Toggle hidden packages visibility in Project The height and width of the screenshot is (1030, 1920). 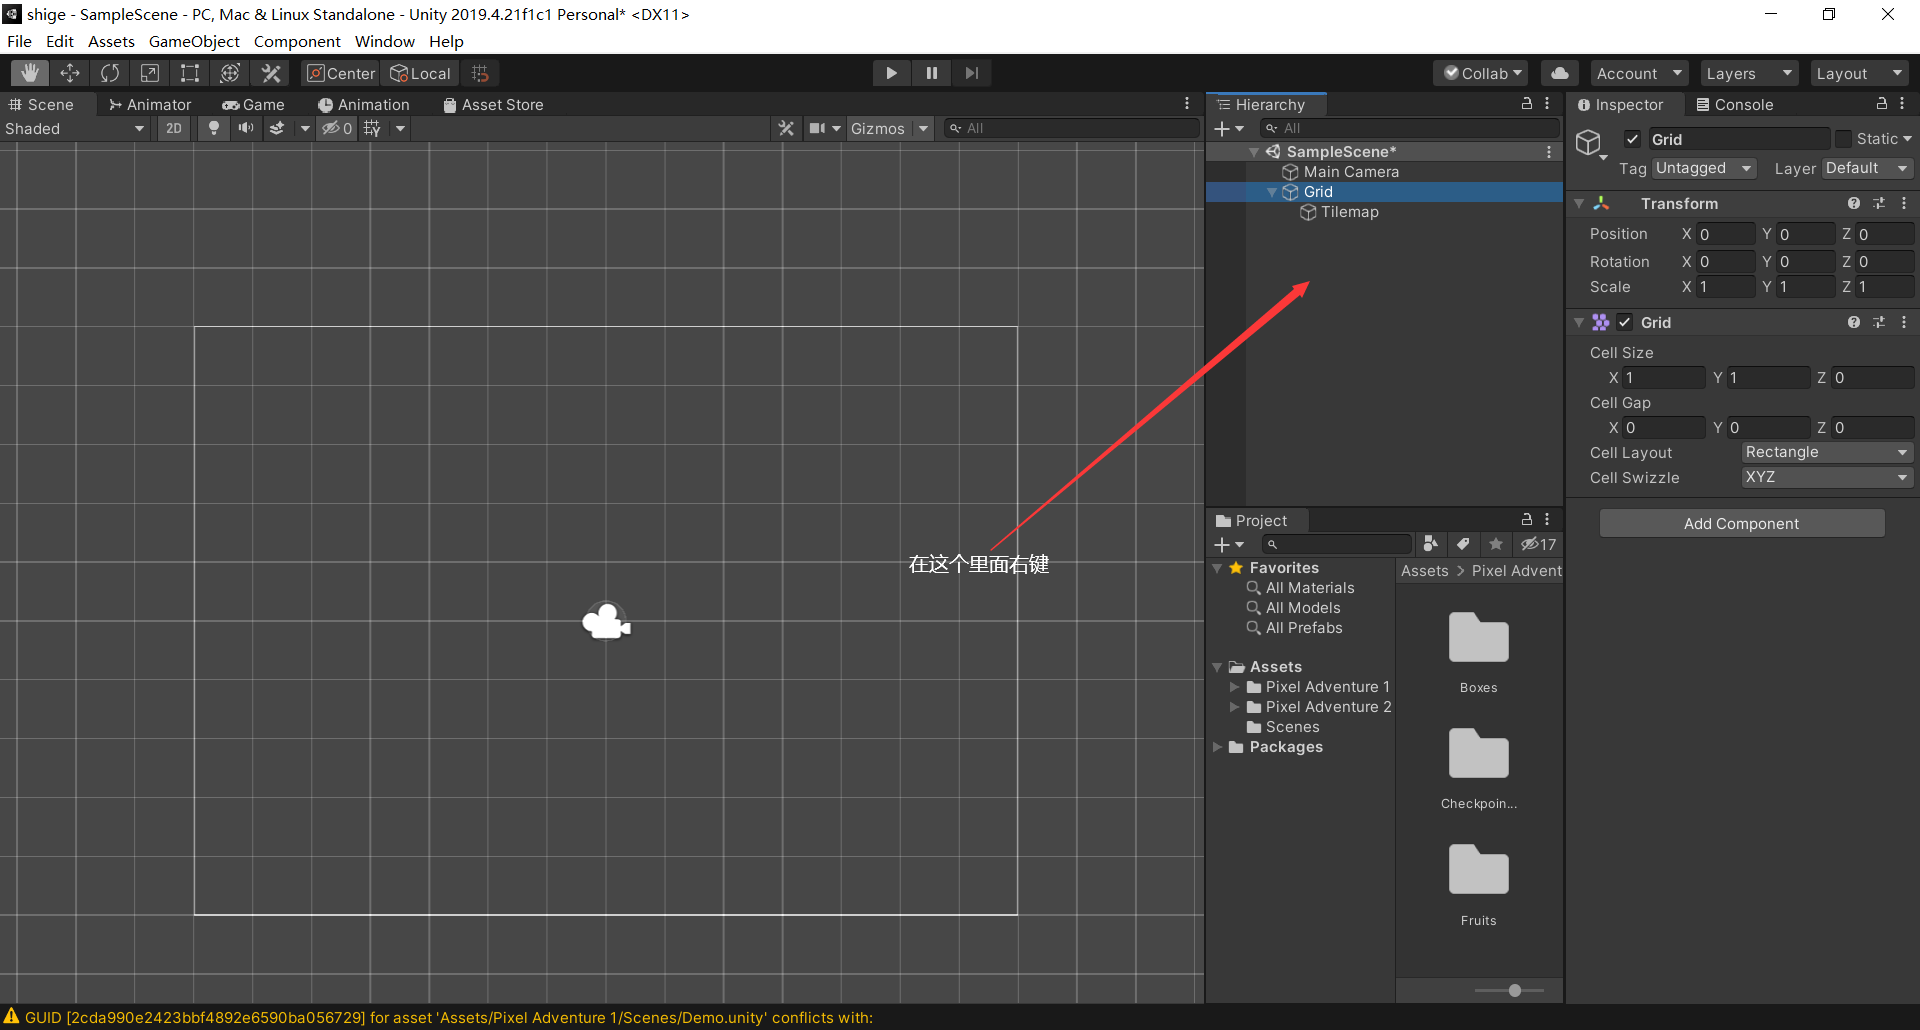pyautogui.click(x=1539, y=544)
